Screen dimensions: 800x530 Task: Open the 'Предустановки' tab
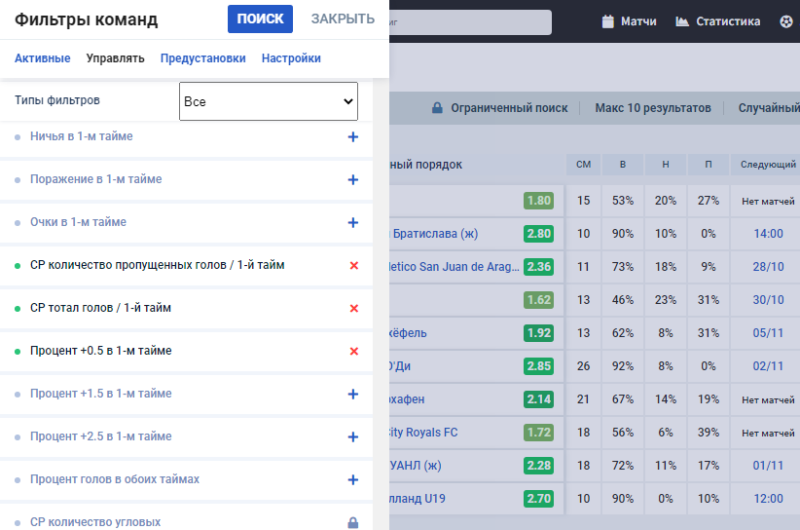203,58
